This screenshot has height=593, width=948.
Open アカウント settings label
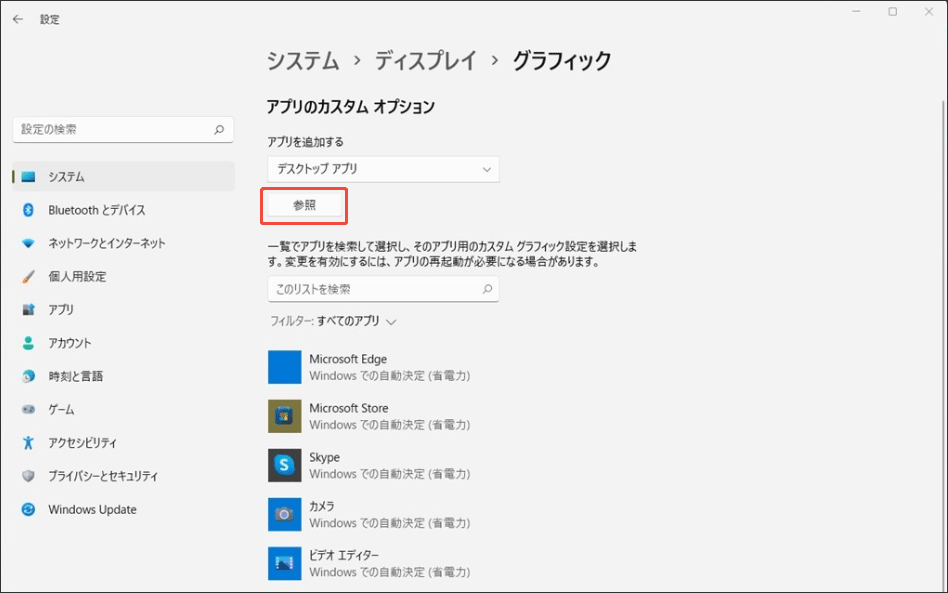70,343
